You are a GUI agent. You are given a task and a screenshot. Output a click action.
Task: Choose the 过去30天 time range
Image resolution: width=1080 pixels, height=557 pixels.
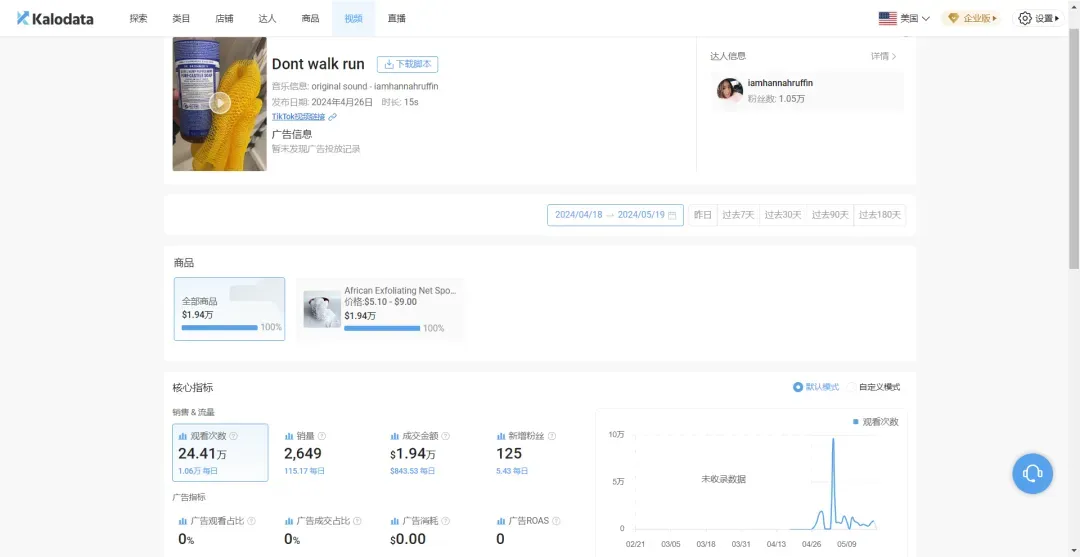coord(783,215)
